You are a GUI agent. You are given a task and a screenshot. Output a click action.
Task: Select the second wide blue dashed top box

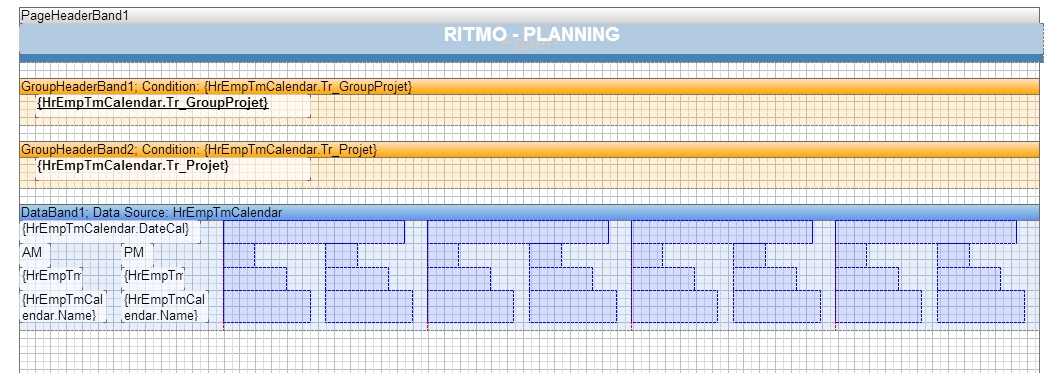[x=518, y=232]
